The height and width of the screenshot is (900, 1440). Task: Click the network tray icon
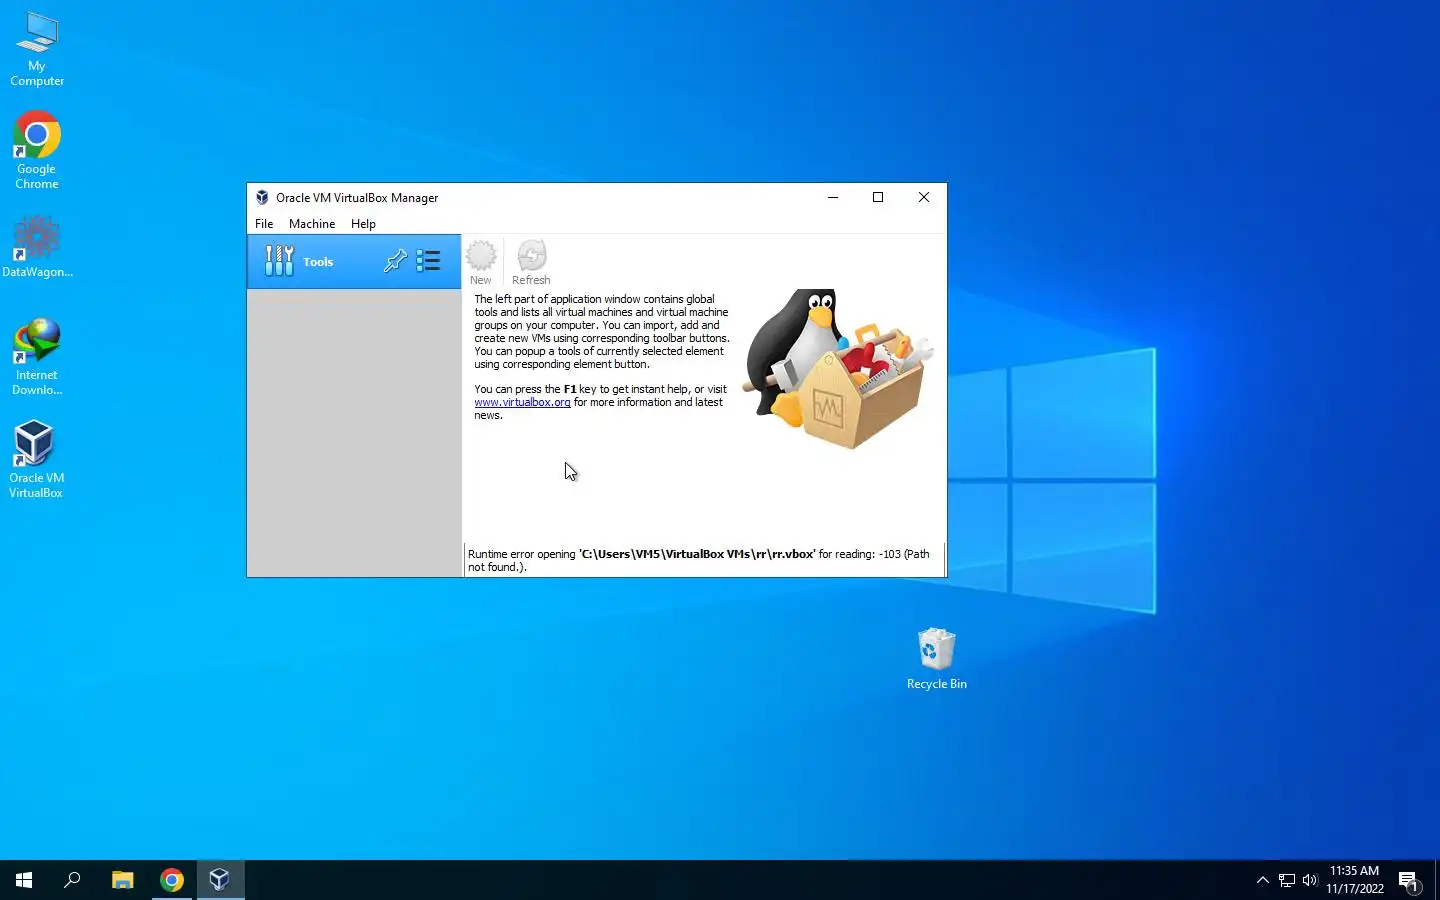coord(1287,880)
